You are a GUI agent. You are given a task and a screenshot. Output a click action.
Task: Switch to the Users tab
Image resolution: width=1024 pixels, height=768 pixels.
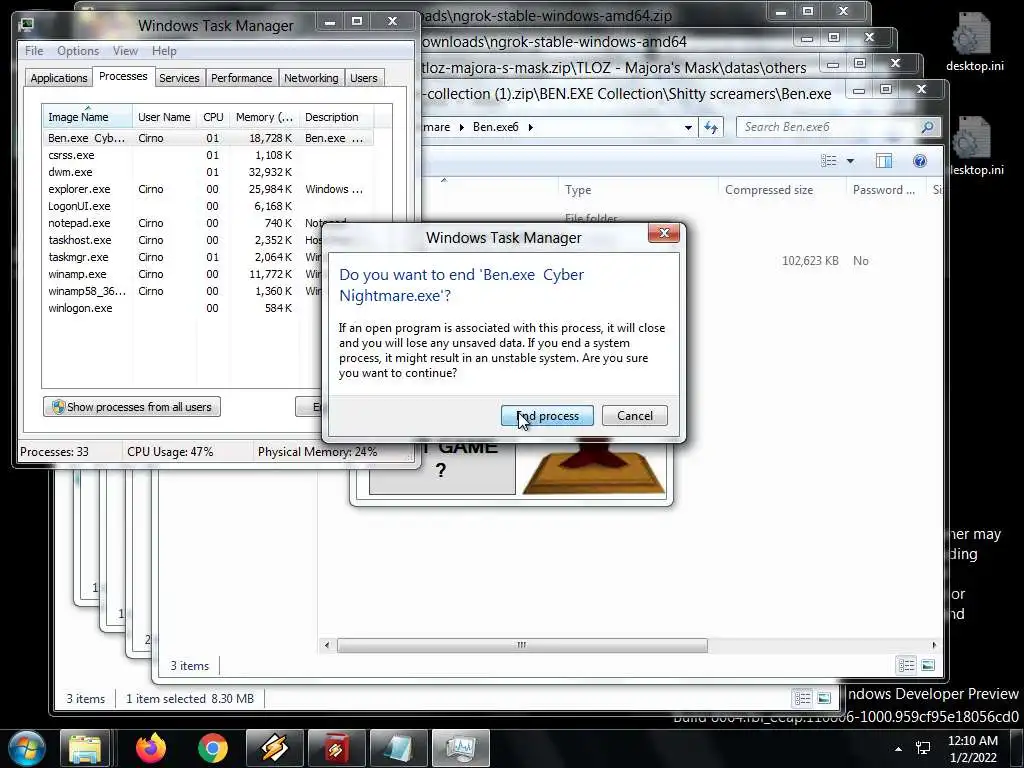click(x=363, y=78)
